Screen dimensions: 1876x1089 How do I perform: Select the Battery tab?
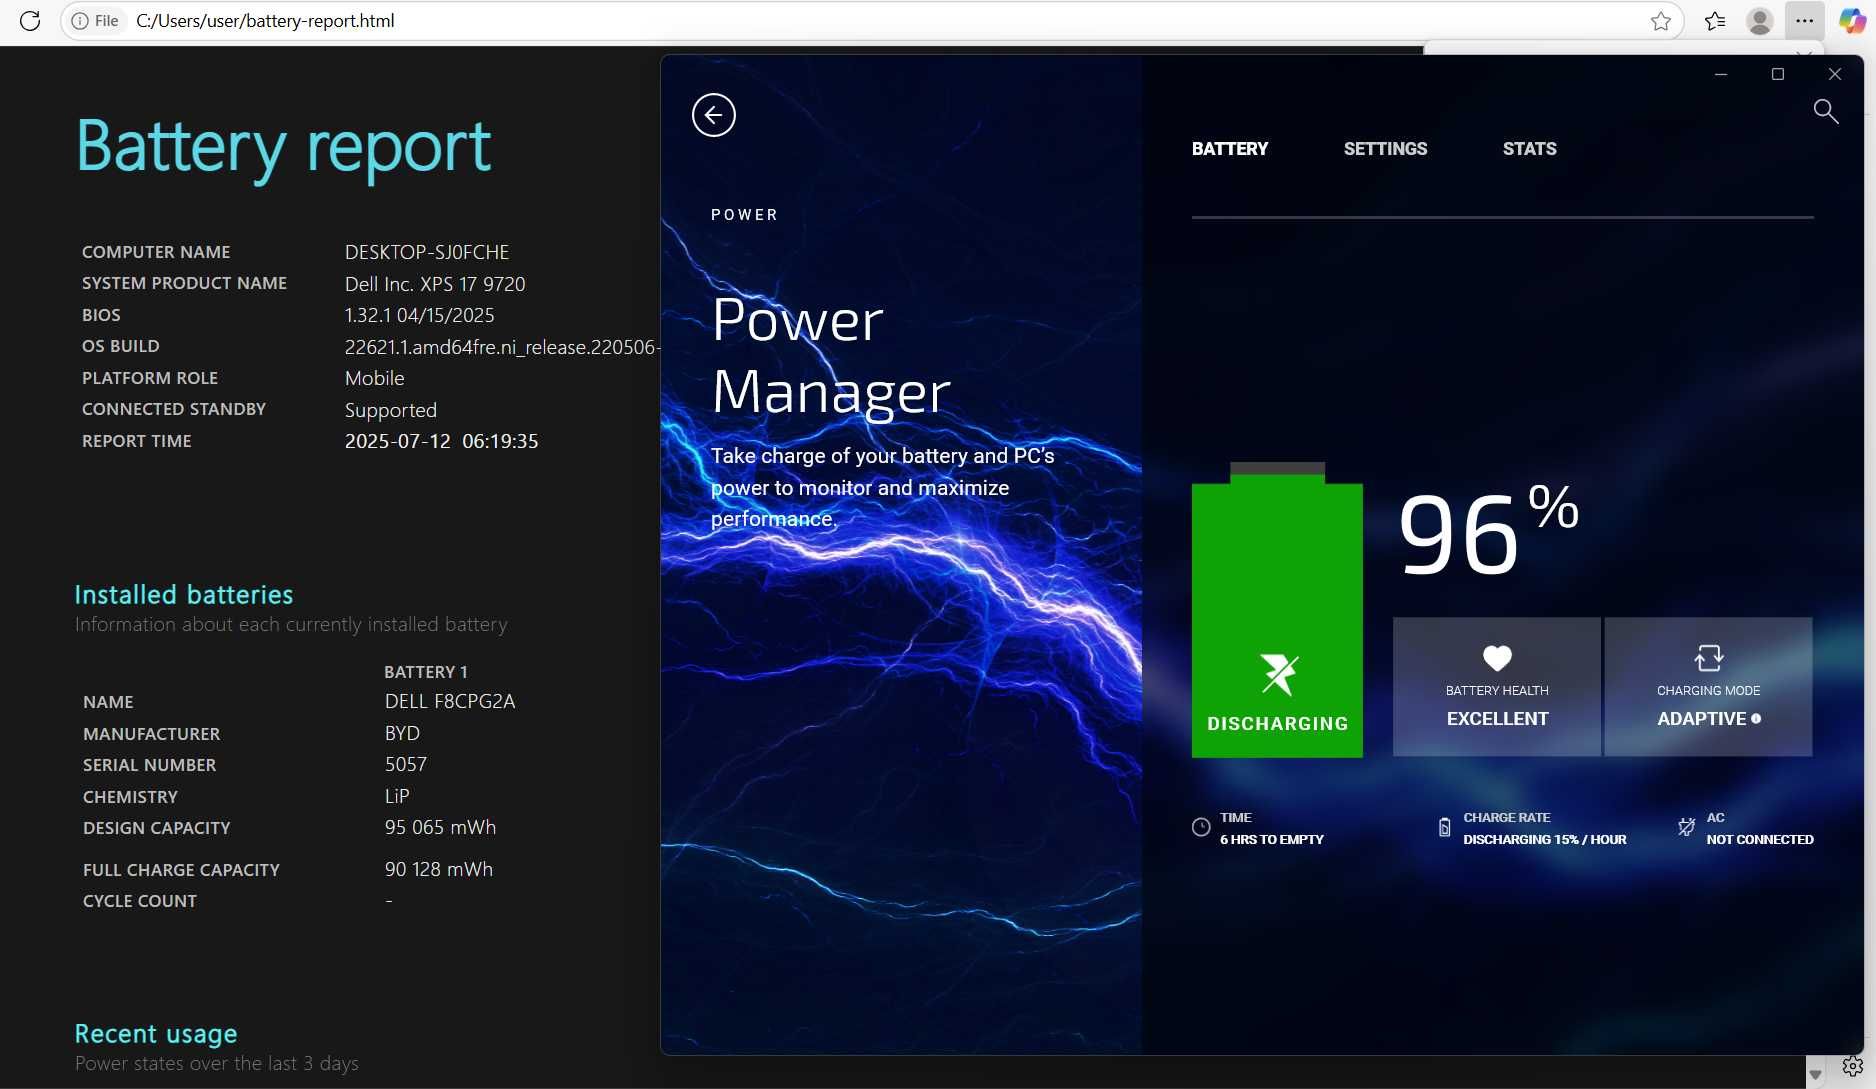[1229, 149]
